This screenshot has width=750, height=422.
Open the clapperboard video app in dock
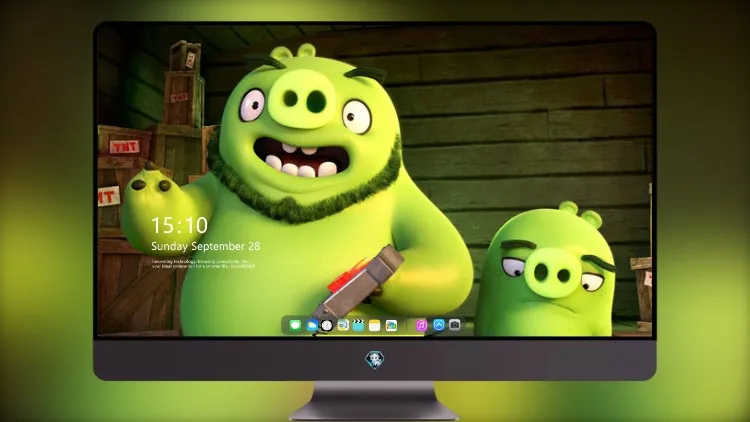pos(358,325)
